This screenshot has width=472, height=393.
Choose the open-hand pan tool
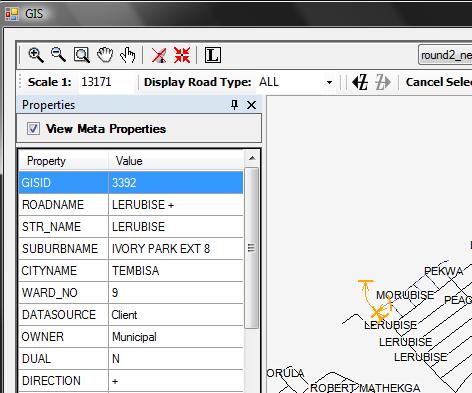[105, 55]
